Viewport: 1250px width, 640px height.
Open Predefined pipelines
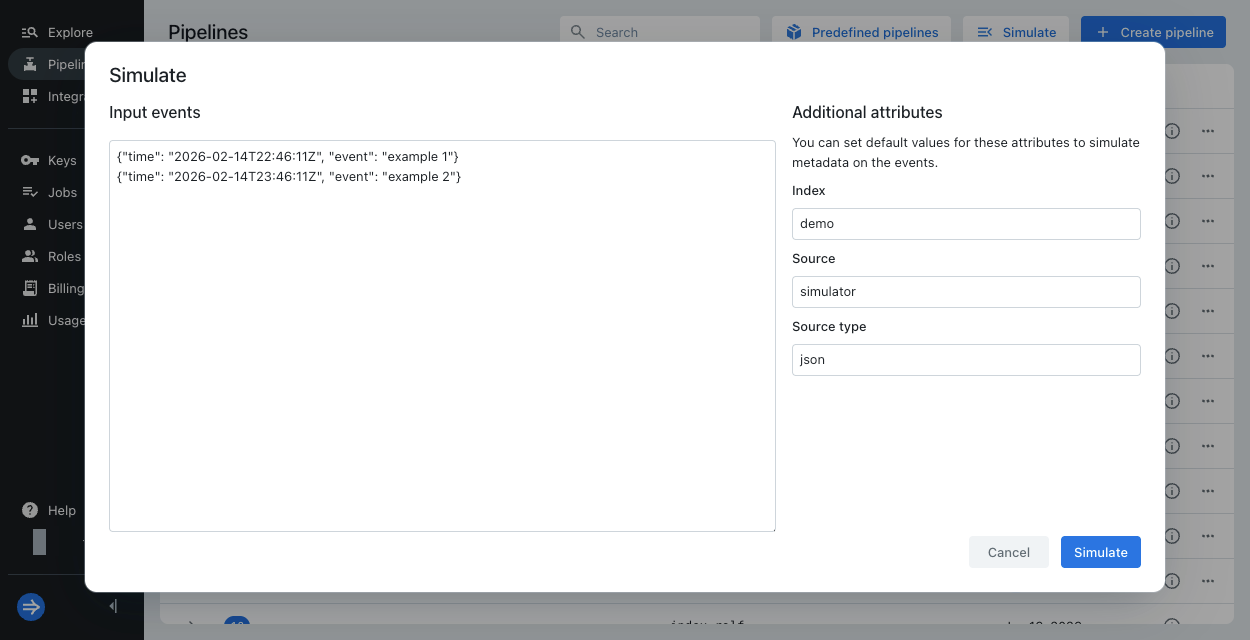click(861, 31)
